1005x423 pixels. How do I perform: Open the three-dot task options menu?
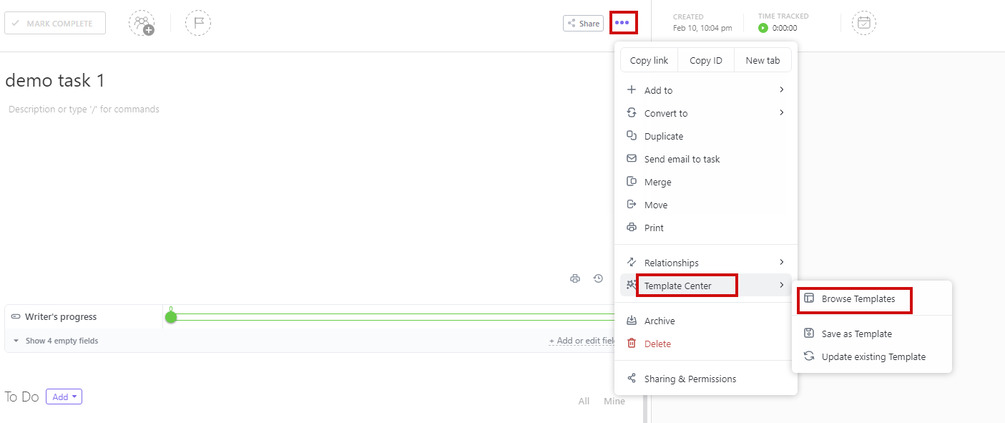[623, 23]
